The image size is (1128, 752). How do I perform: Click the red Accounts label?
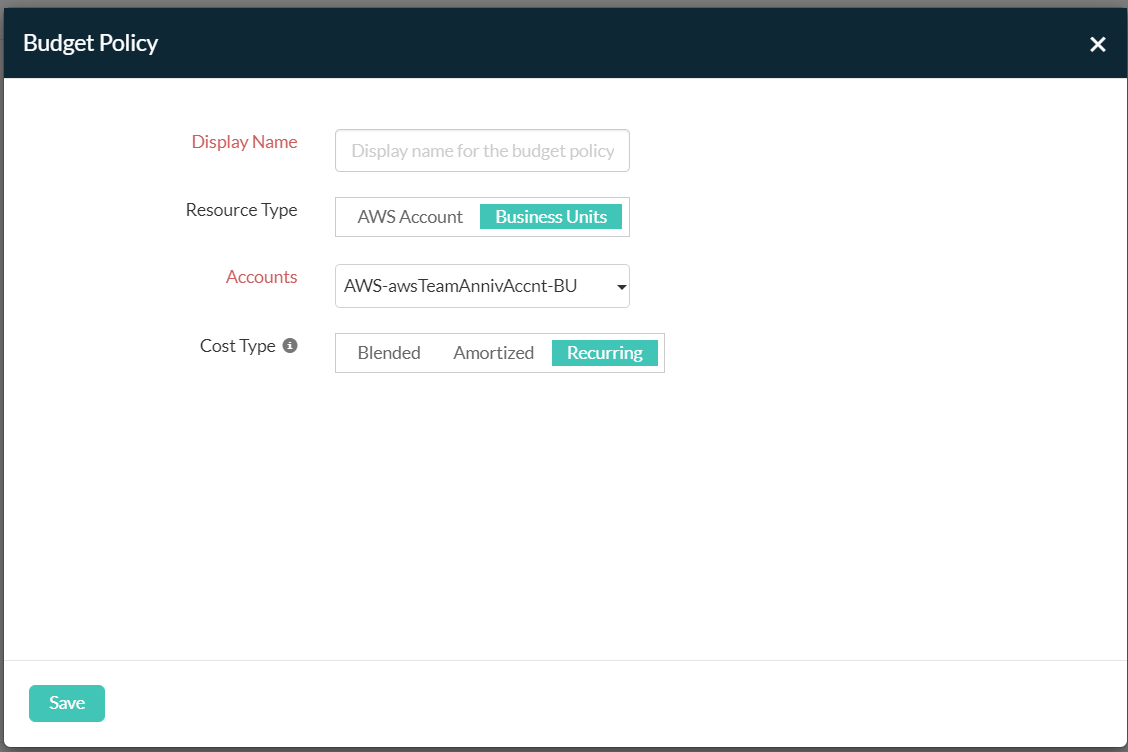click(x=261, y=277)
